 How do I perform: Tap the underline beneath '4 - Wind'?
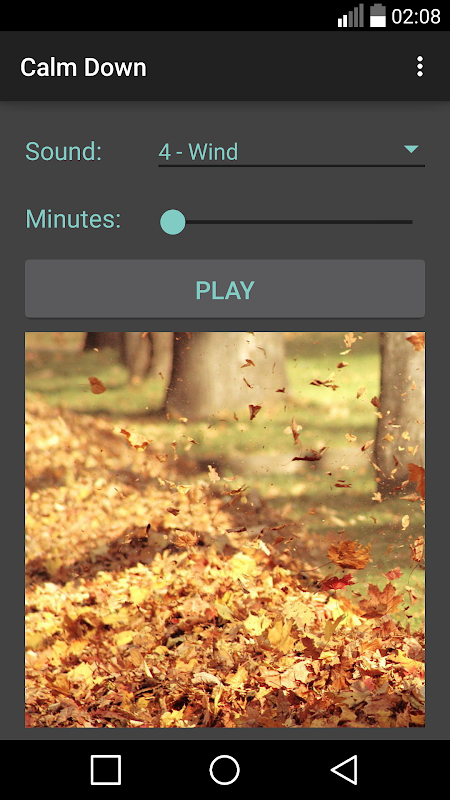291,165
